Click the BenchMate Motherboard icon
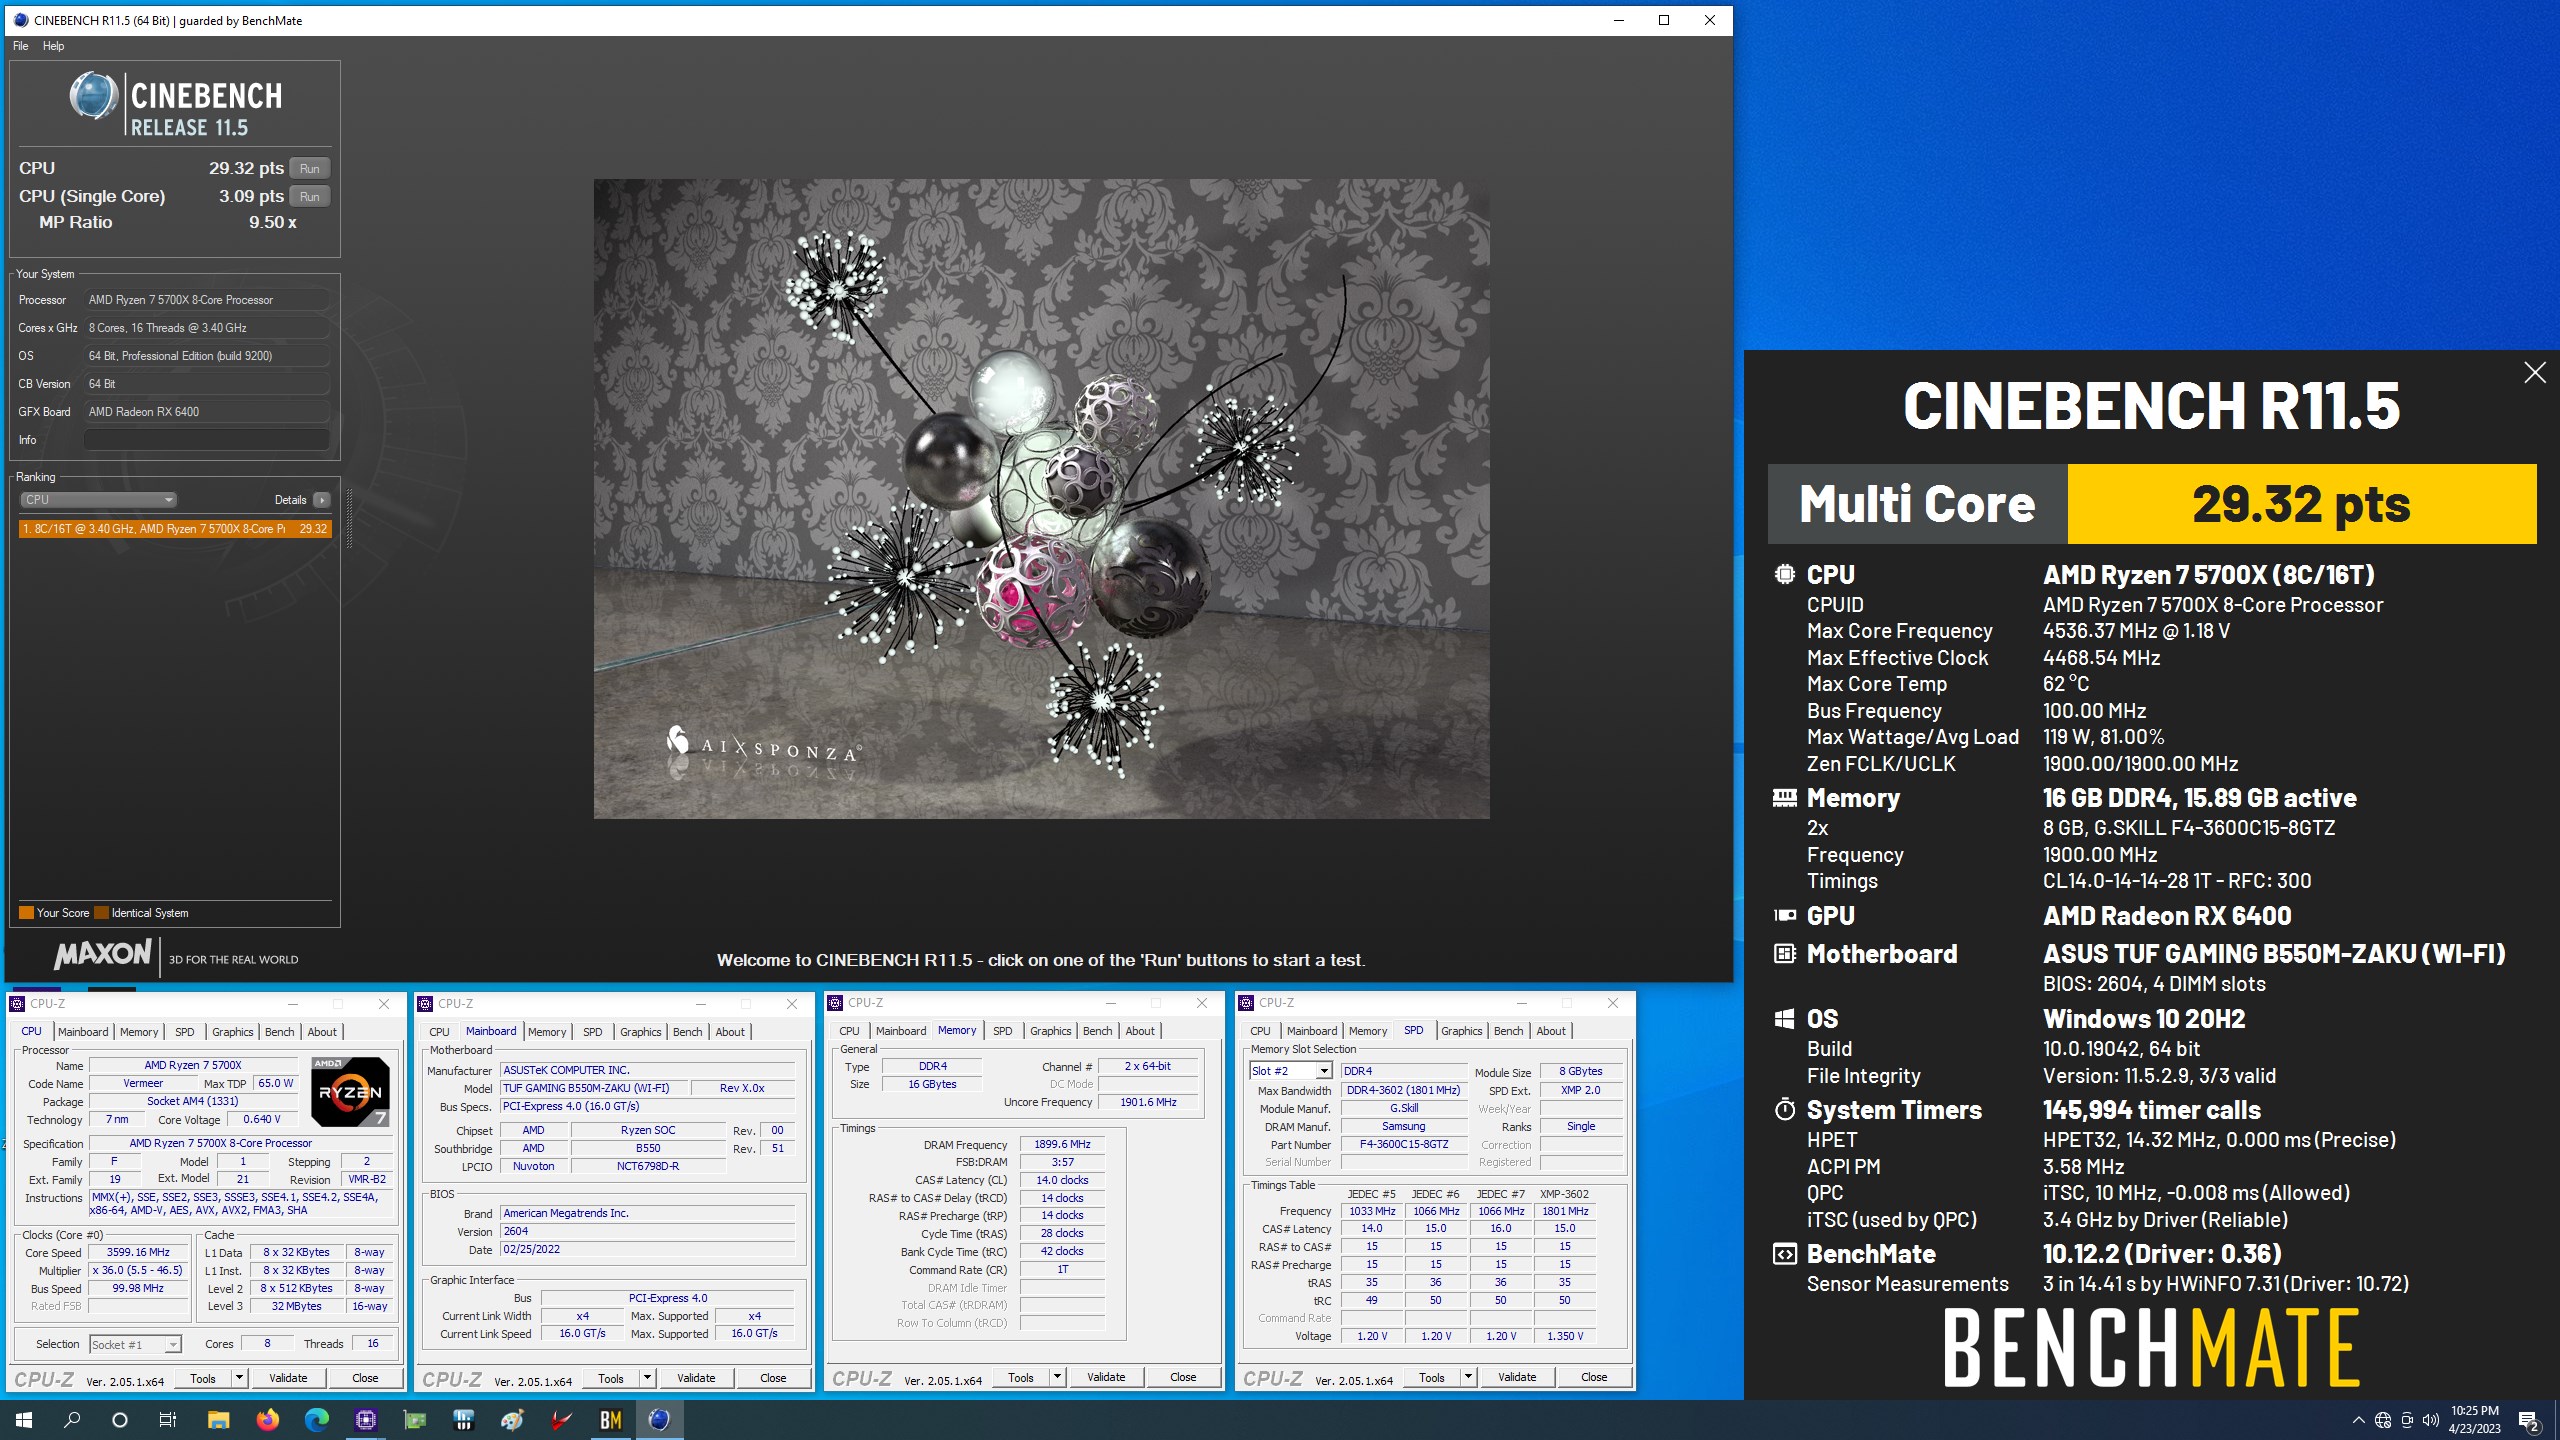This screenshot has height=1440, width=2560. 1784,954
